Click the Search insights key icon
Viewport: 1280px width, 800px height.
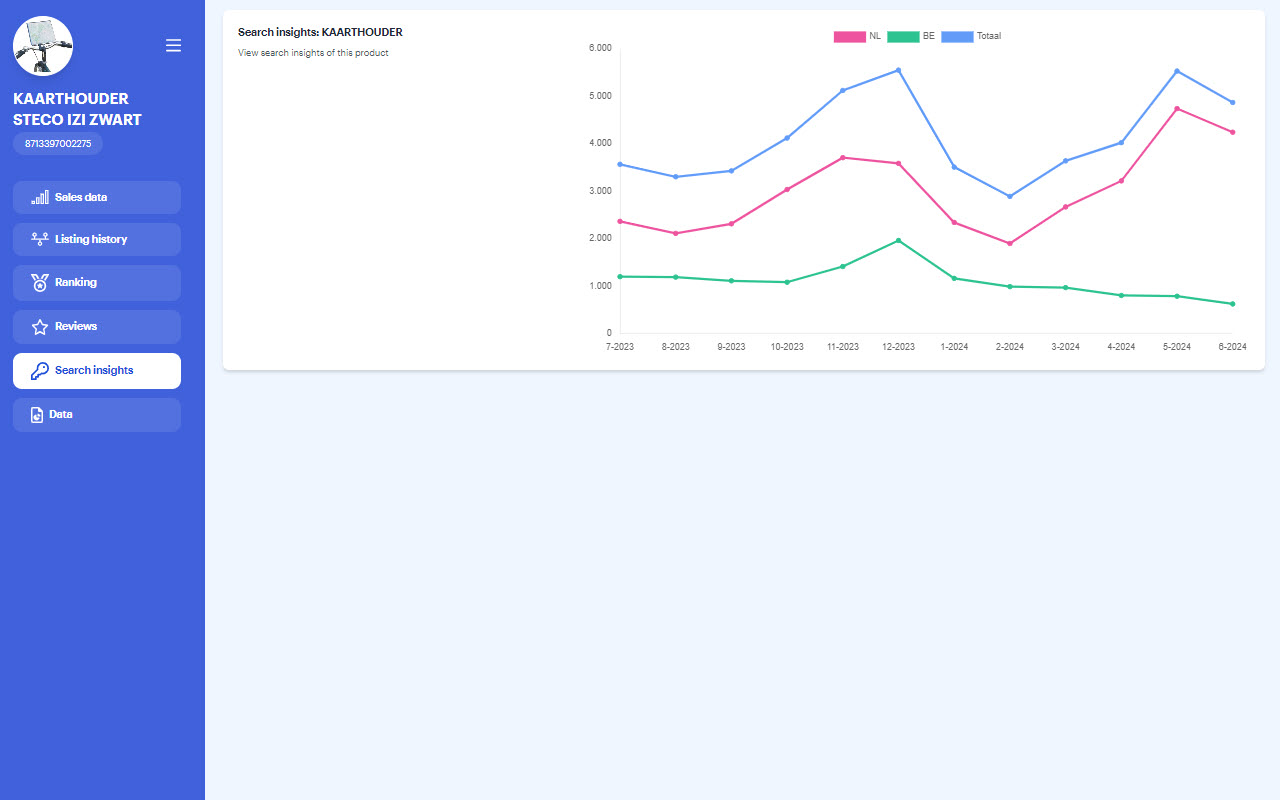pos(40,371)
